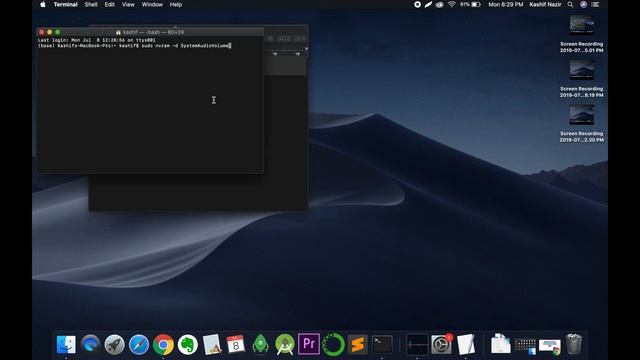Open the waveform app icon in Dock
The height and width of the screenshot is (360, 640).
417,344
